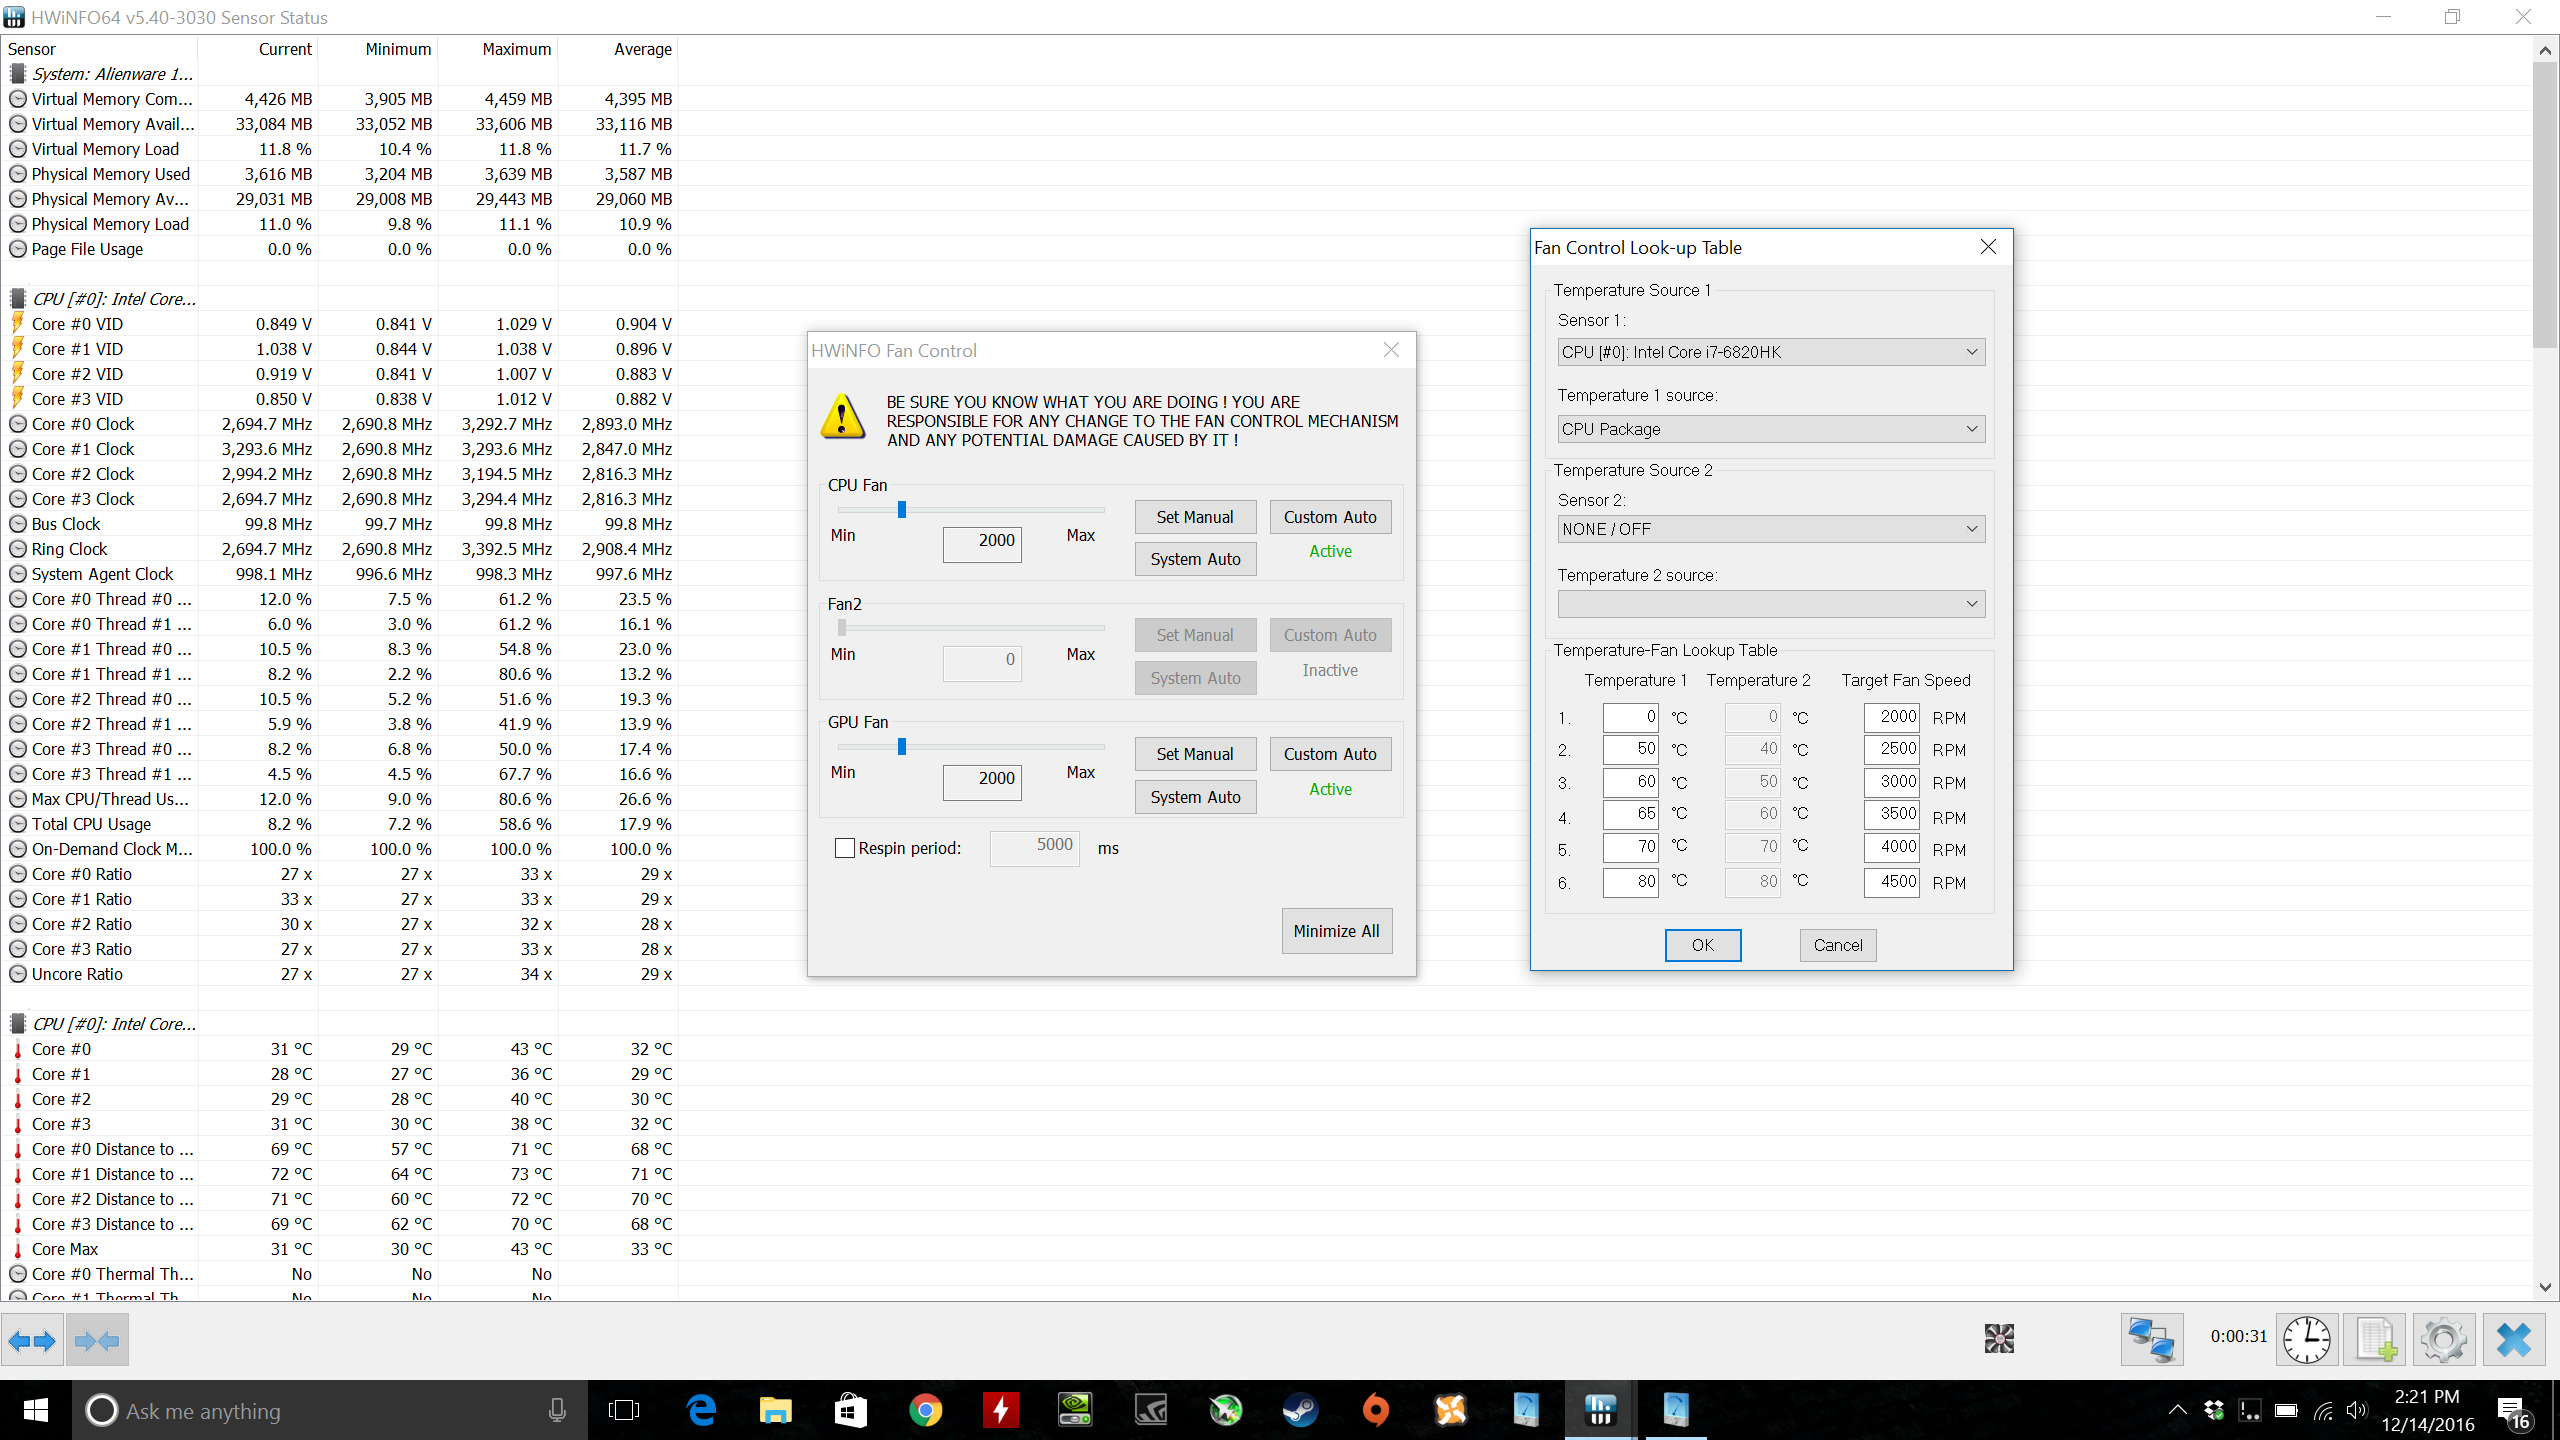Click the CPU Fan RPM value field

[x=982, y=544]
